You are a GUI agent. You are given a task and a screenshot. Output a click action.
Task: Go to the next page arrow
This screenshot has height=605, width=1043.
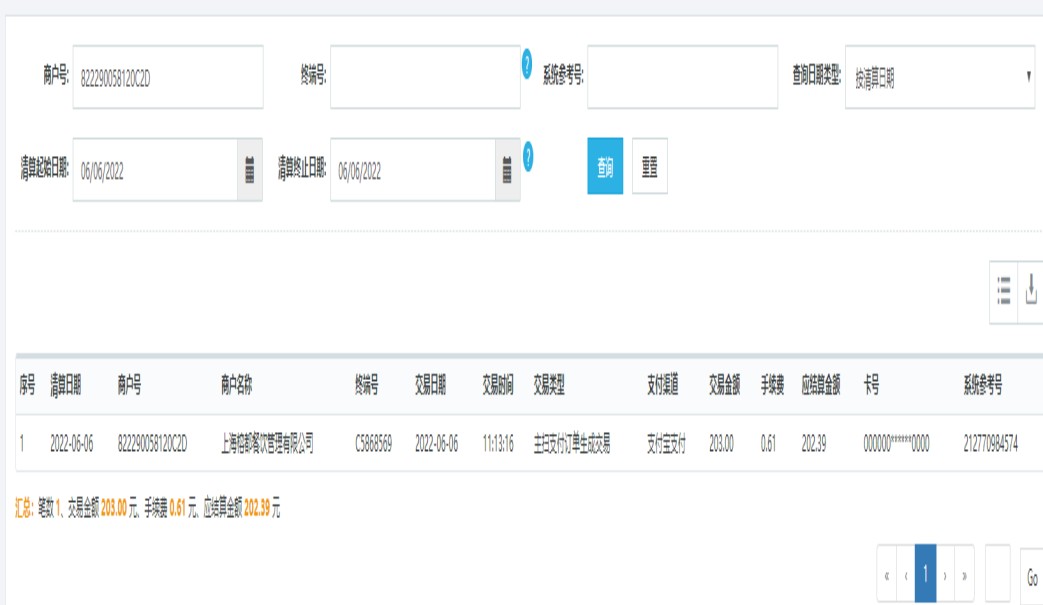click(x=945, y=576)
